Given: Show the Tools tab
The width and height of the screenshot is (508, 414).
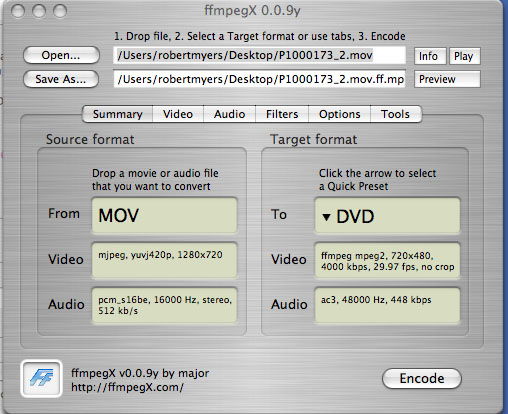Looking at the screenshot, I should 396,114.
